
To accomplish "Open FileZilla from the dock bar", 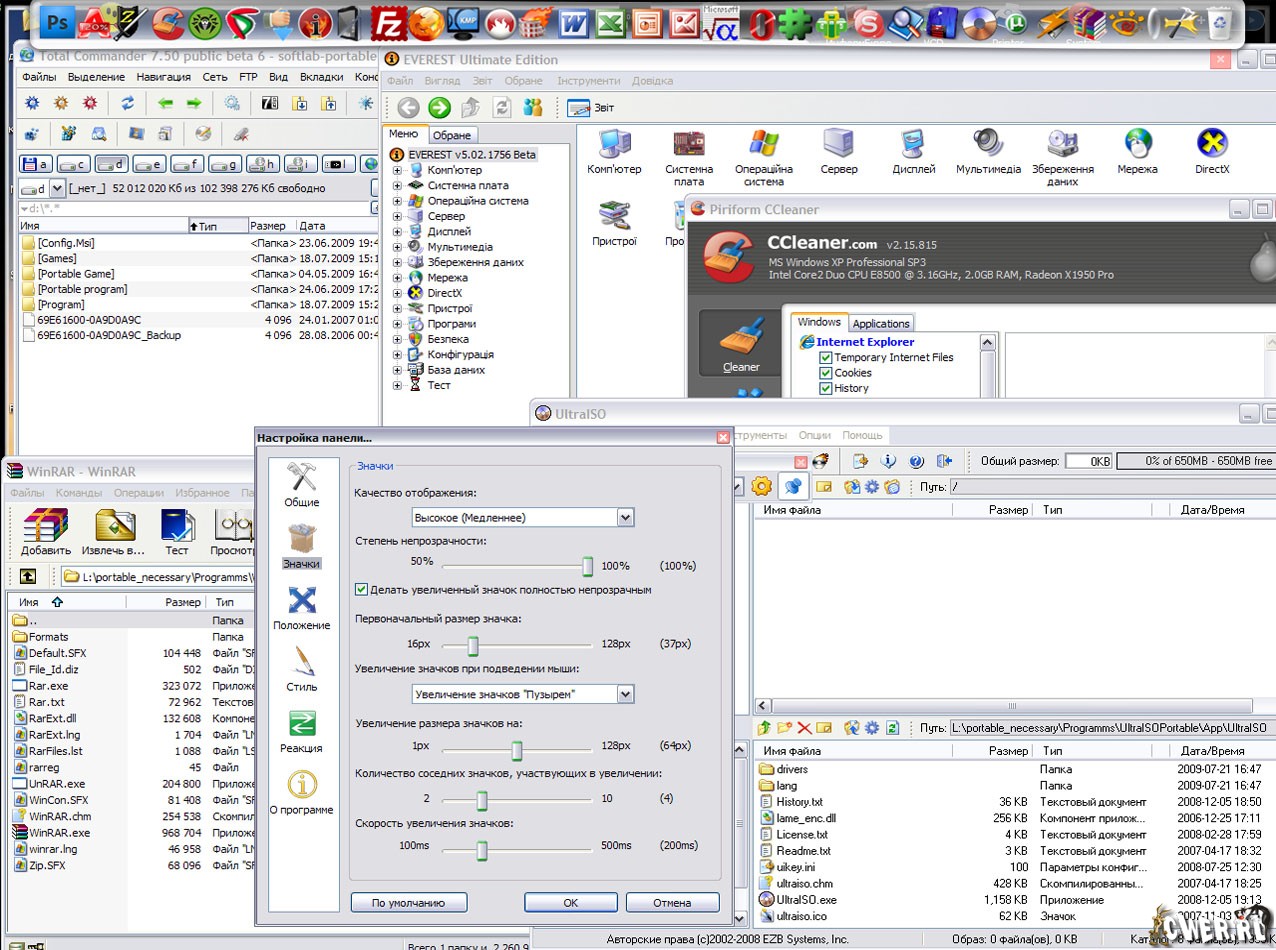I will [387, 23].
